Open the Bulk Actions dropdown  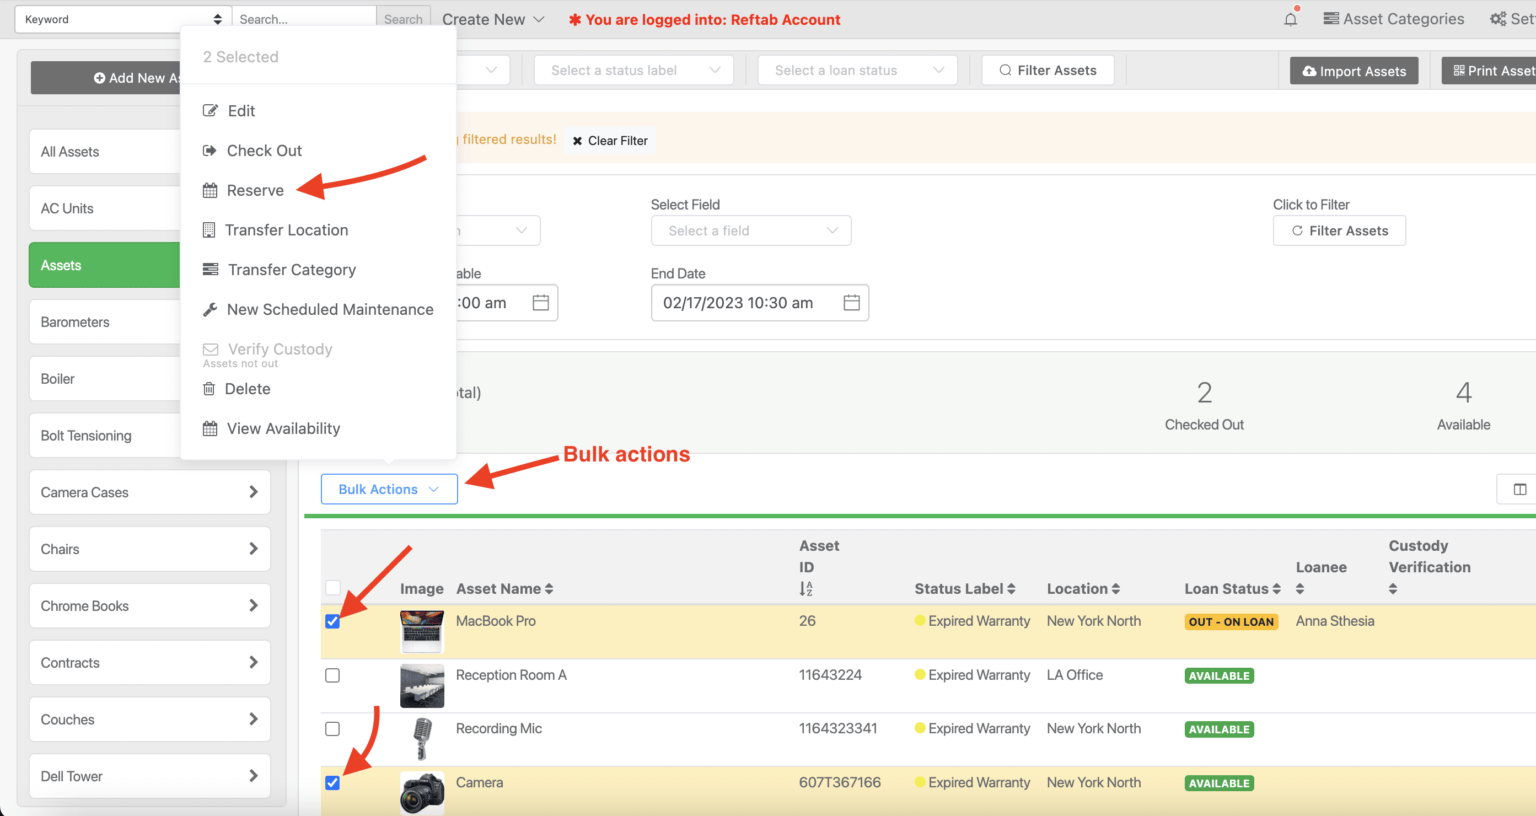pos(389,489)
